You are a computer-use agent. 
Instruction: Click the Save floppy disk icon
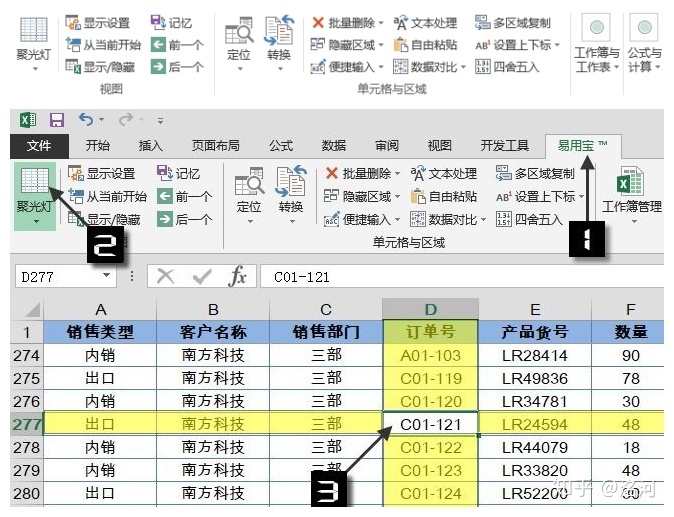(57, 120)
